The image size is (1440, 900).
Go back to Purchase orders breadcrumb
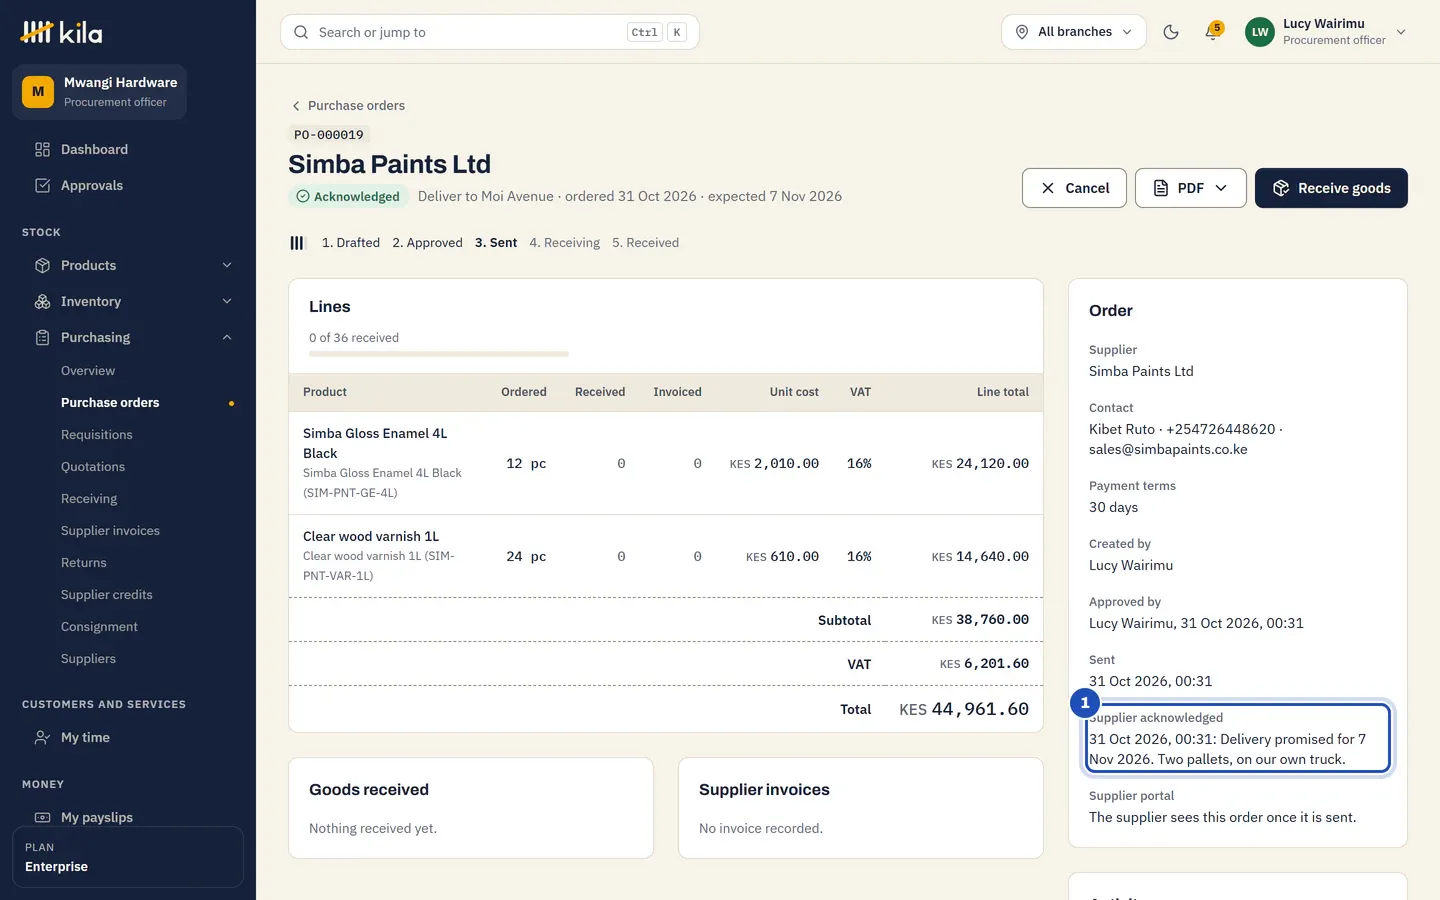pyautogui.click(x=348, y=105)
